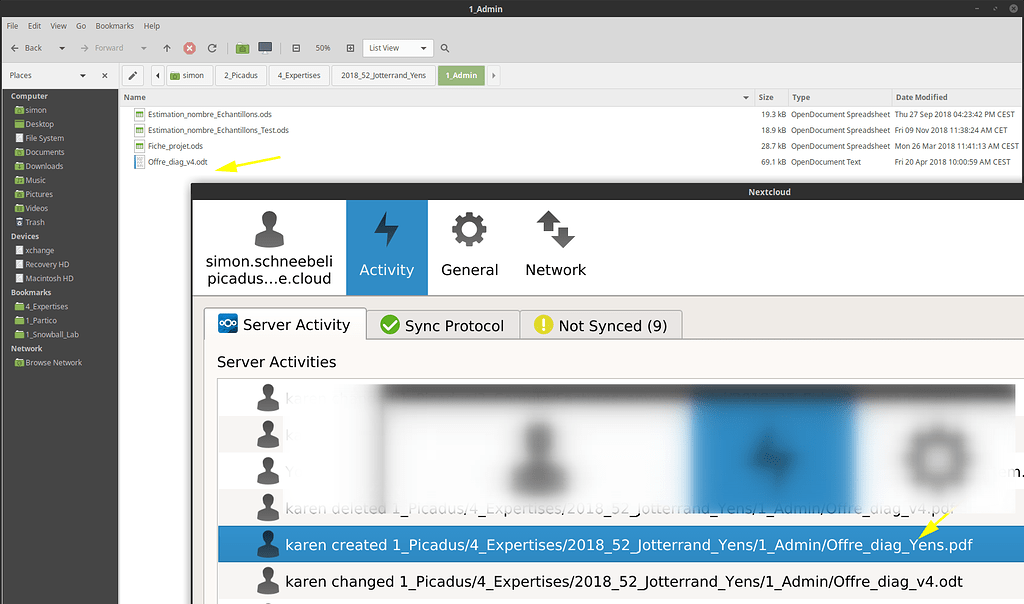Click the 1_Admin path button
Viewport: 1024px width, 604px height.
pos(462,76)
